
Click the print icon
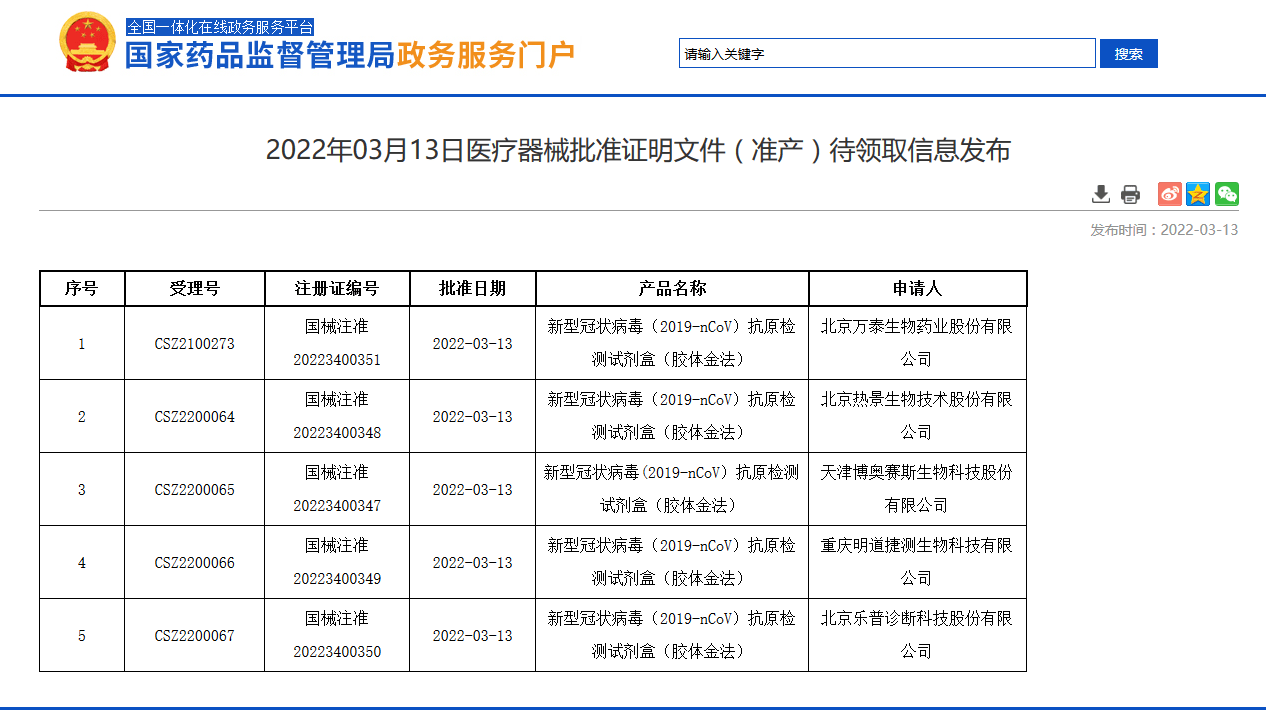click(1130, 194)
